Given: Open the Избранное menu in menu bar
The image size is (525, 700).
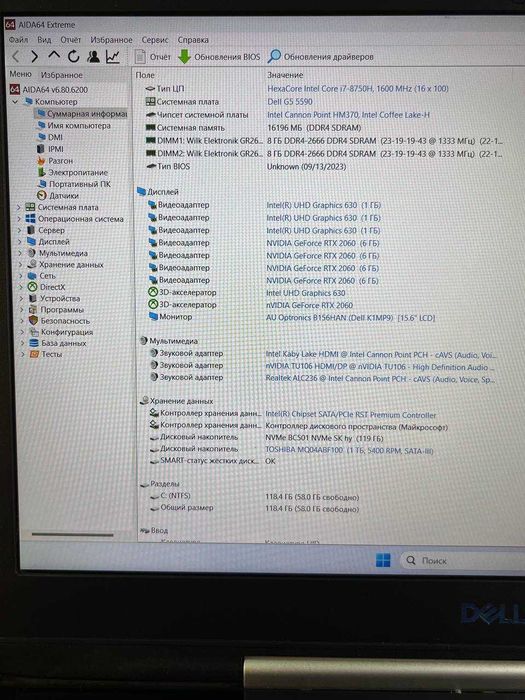Looking at the screenshot, I should [x=111, y=40].
